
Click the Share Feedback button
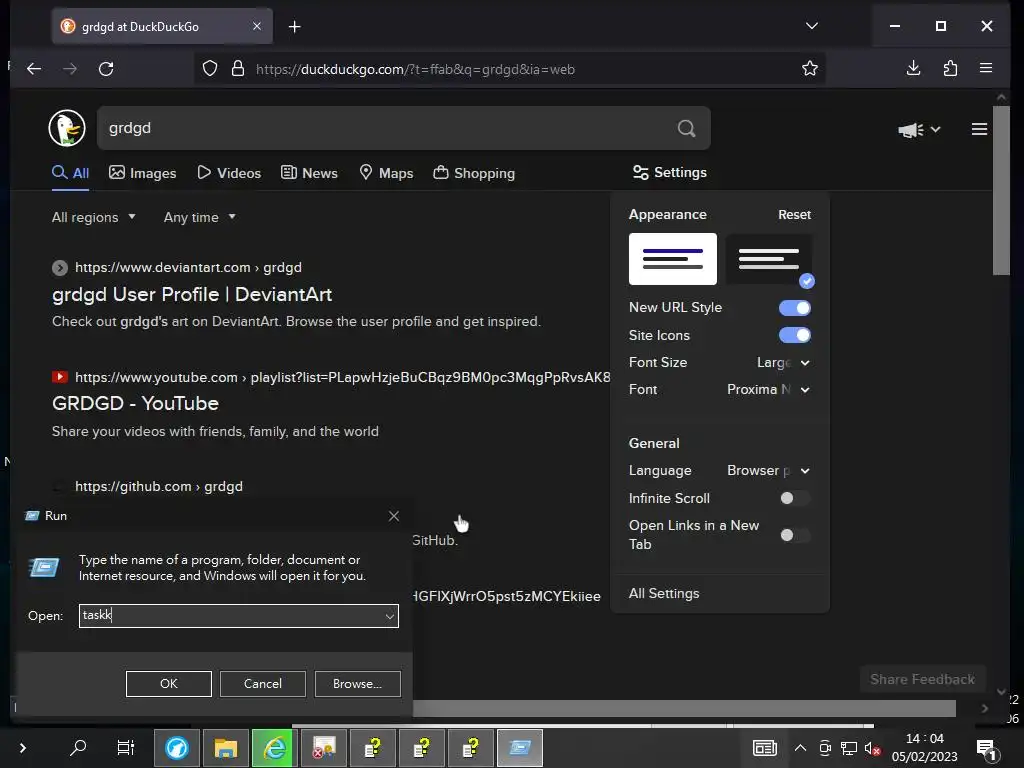922,679
